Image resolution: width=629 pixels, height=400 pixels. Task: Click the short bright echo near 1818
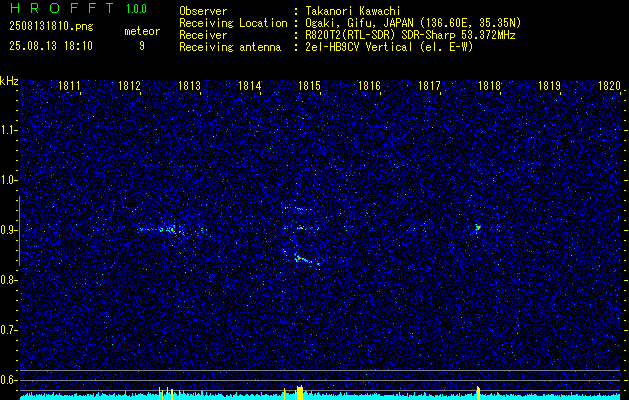[x=478, y=227]
